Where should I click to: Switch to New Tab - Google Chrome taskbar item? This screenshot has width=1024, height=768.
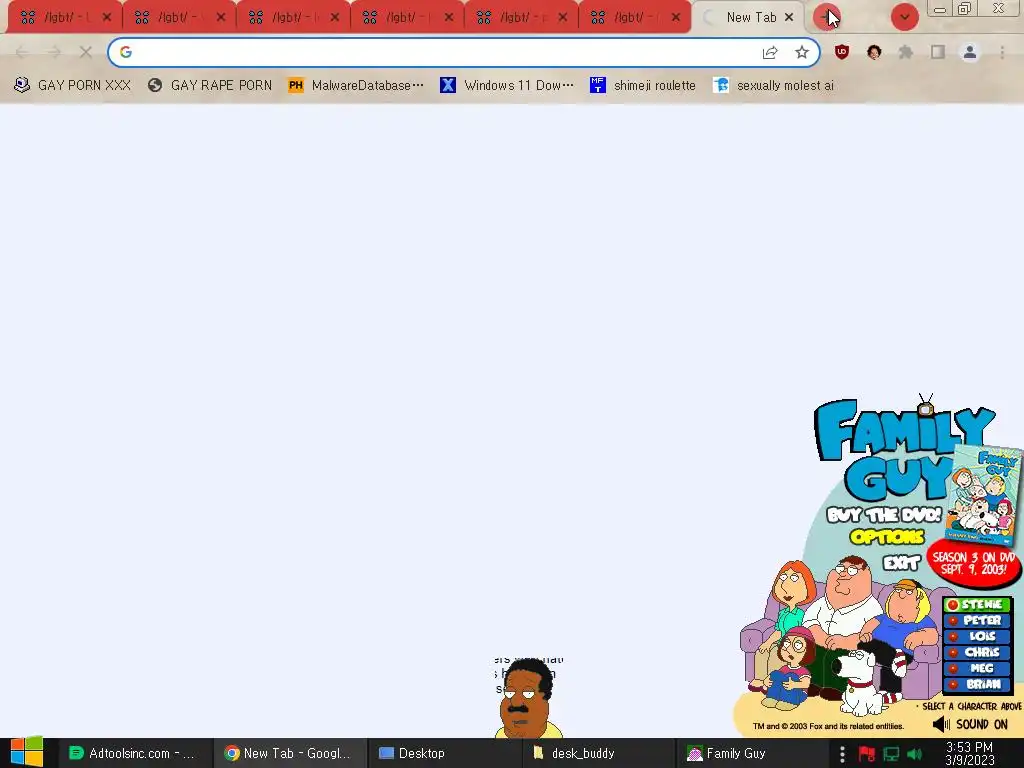click(291, 754)
